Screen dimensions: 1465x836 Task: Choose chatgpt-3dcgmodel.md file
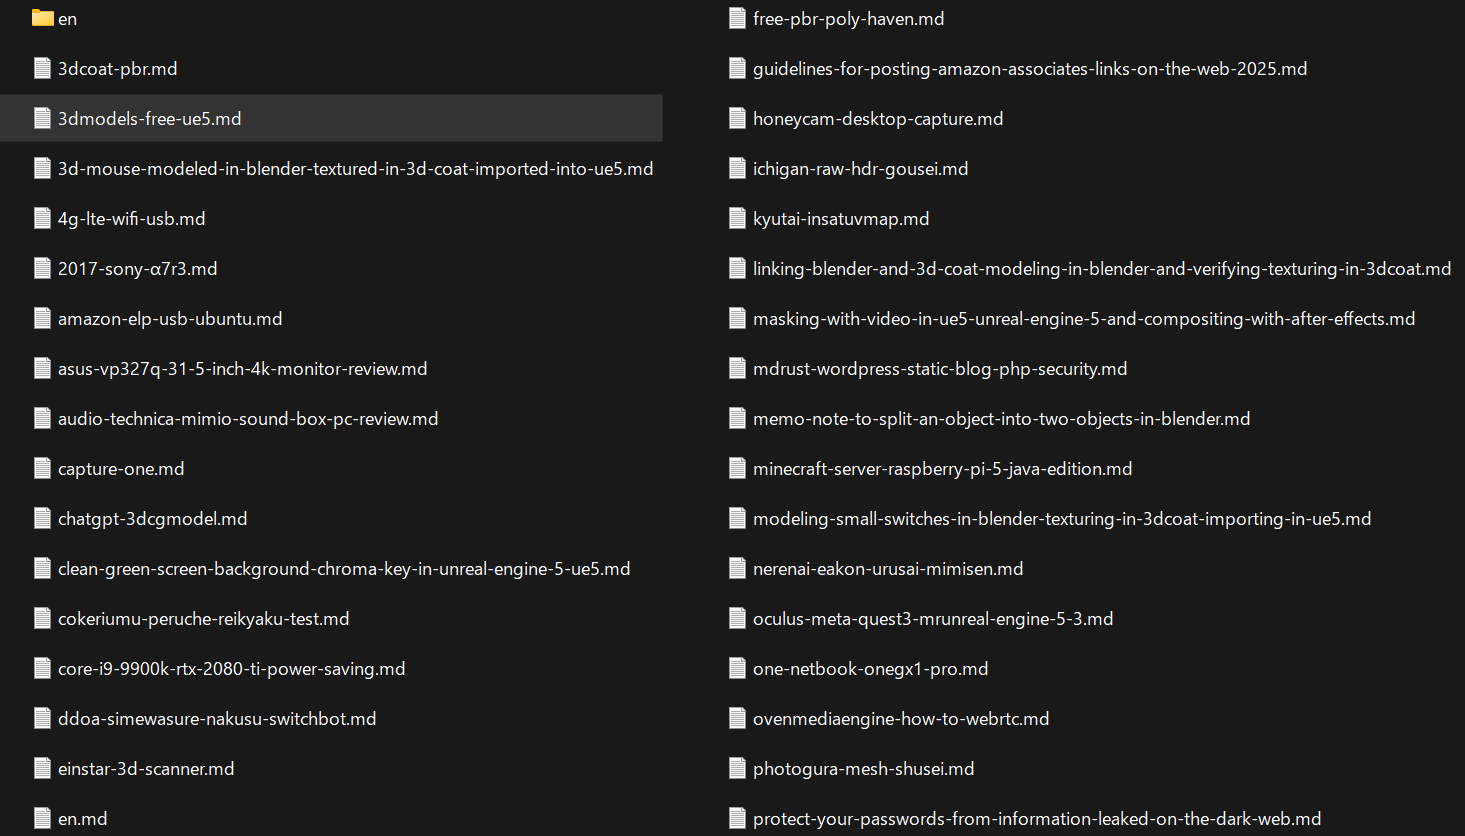[x=153, y=518]
